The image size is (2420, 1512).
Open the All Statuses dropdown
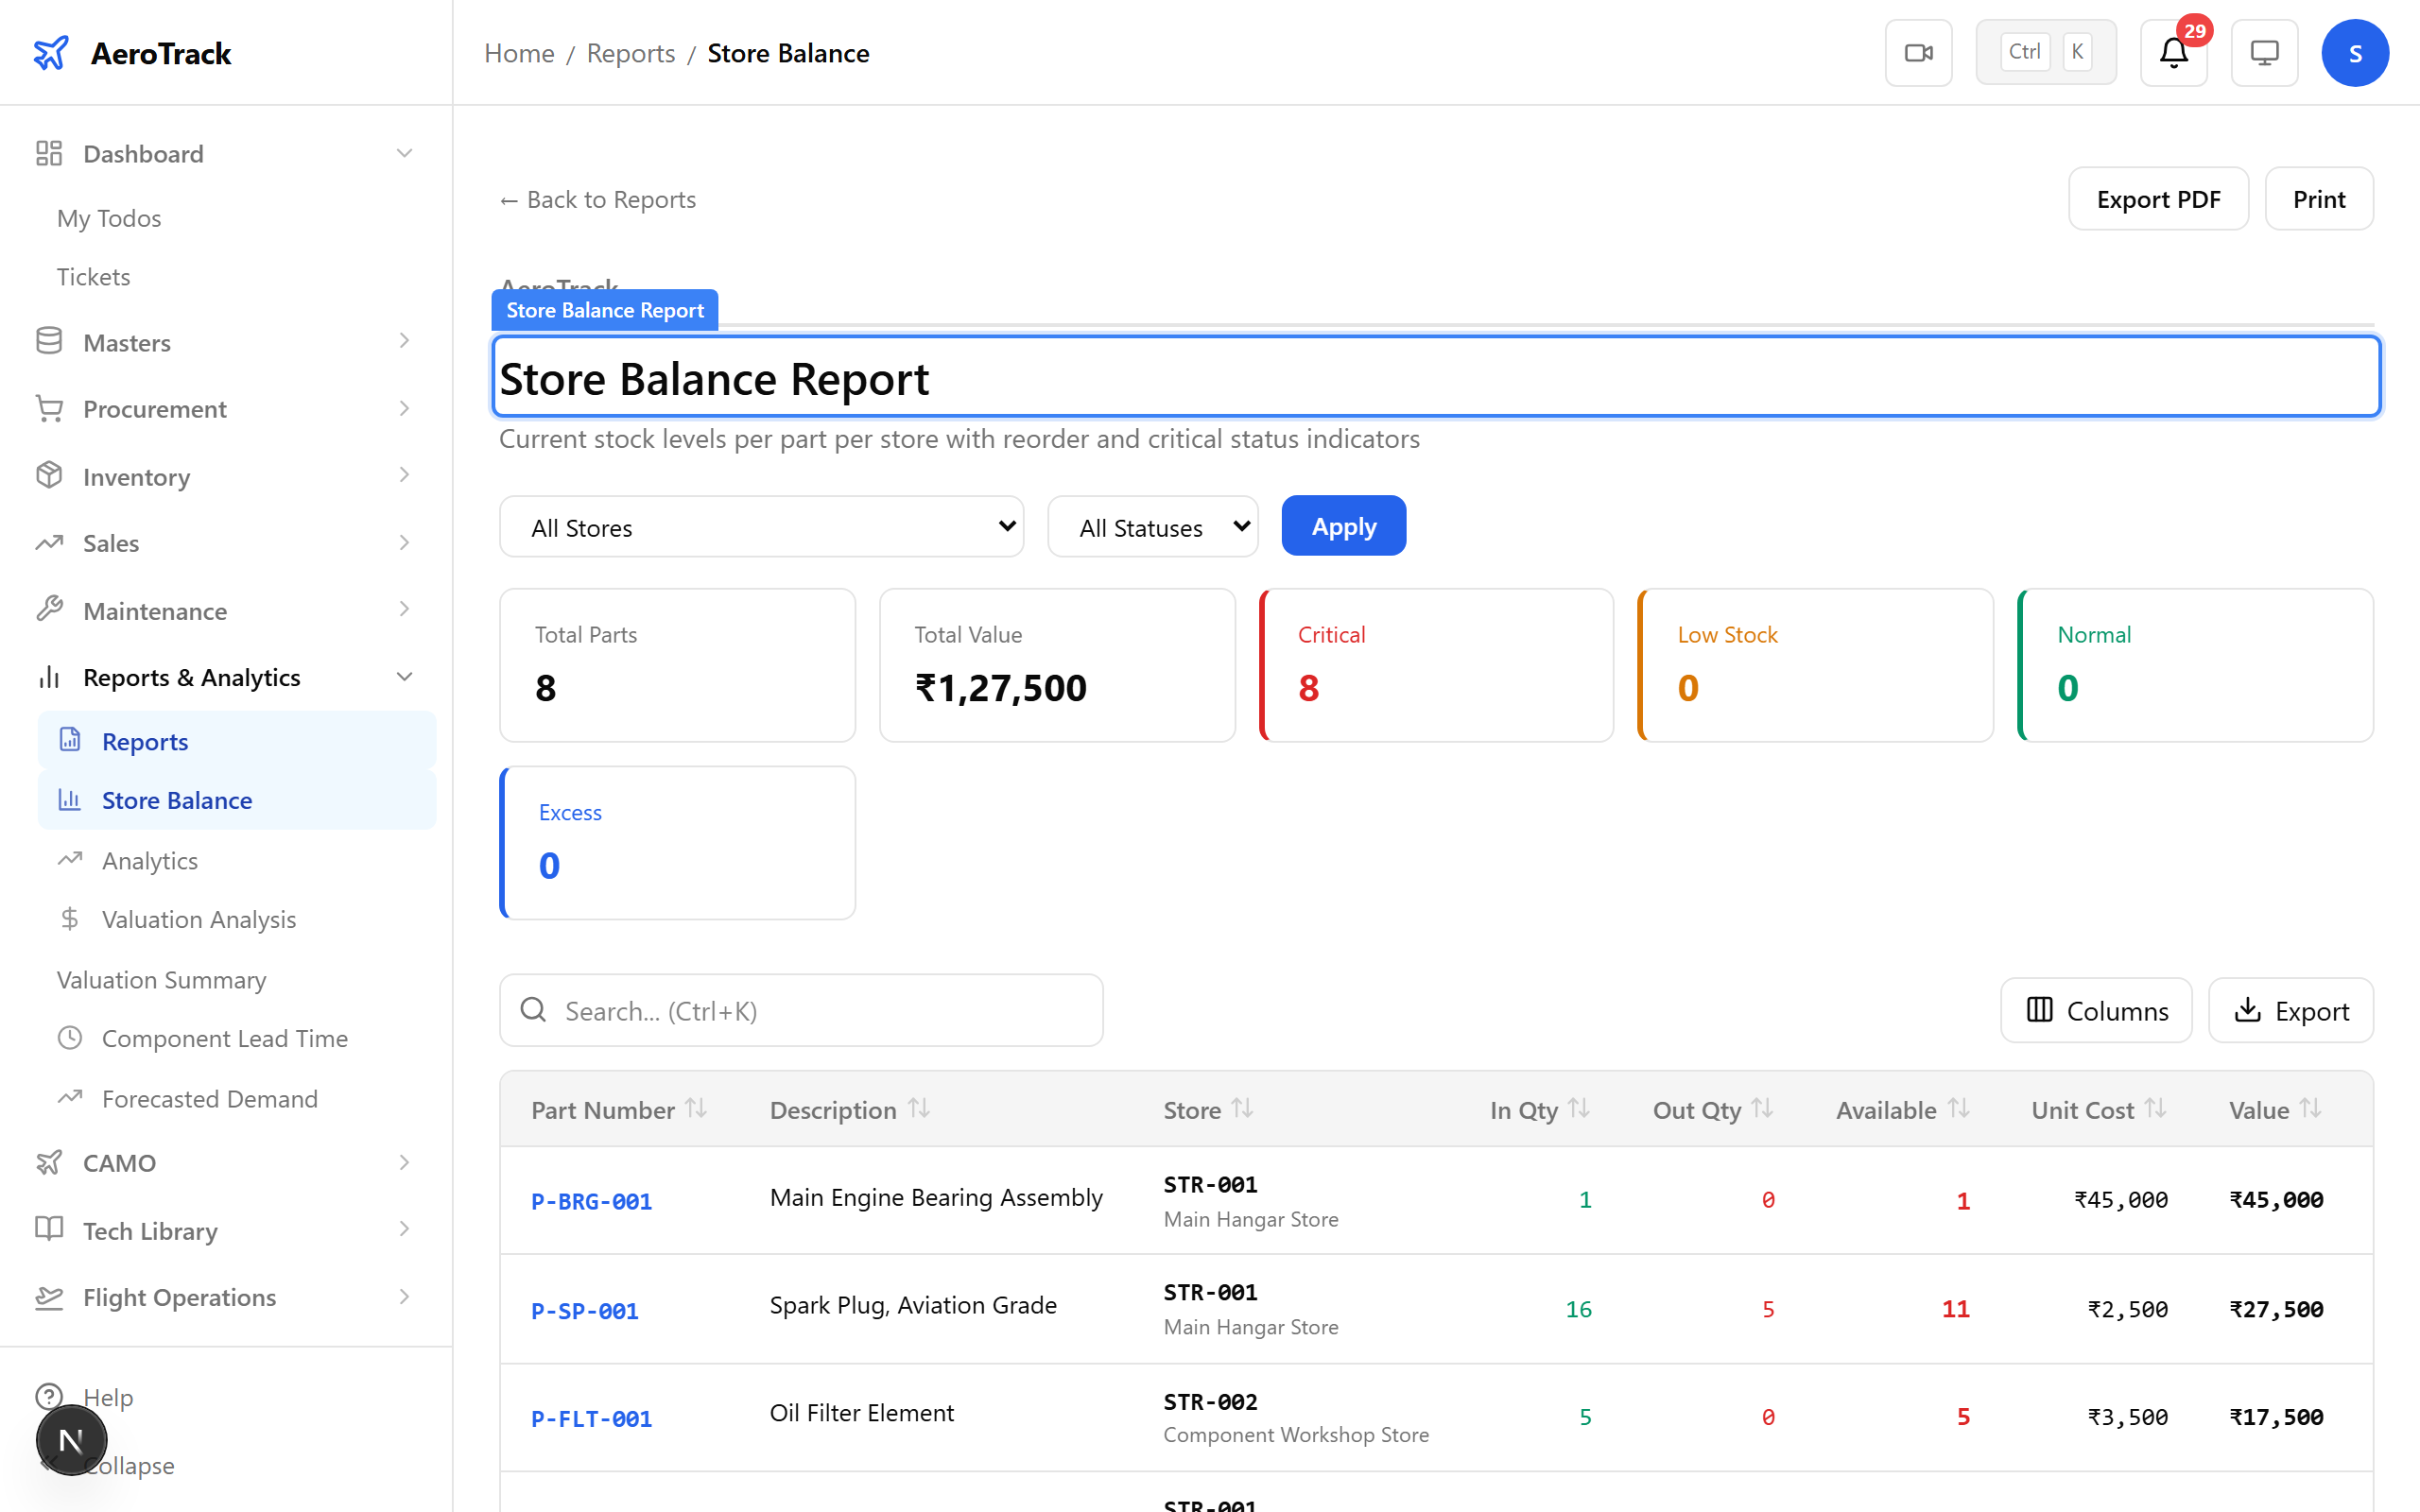tap(1152, 526)
